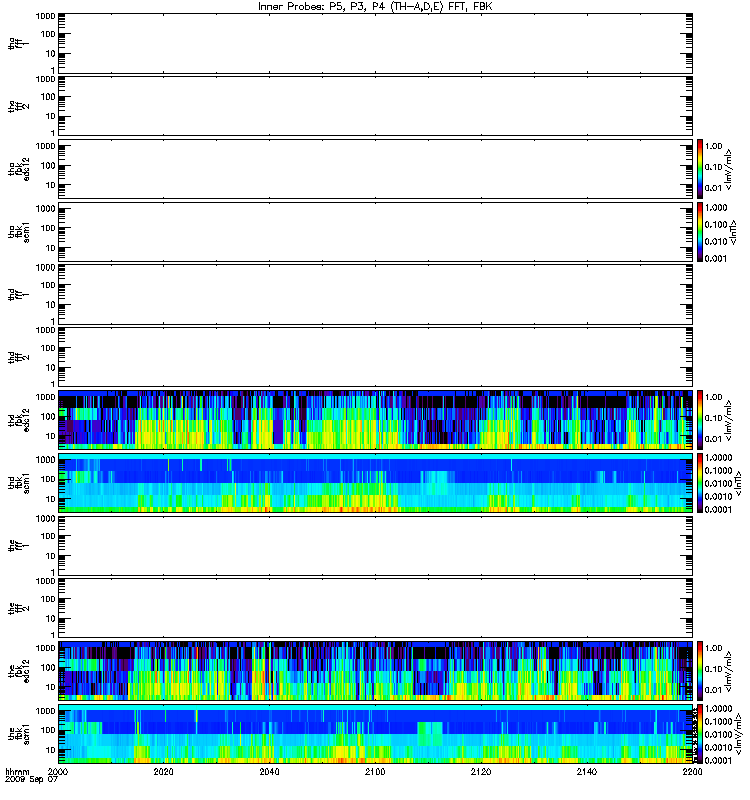This screenshot has height=800, width=750.
Task: Click the color bar beside the fbk edc12
Action: pos(700,671)
